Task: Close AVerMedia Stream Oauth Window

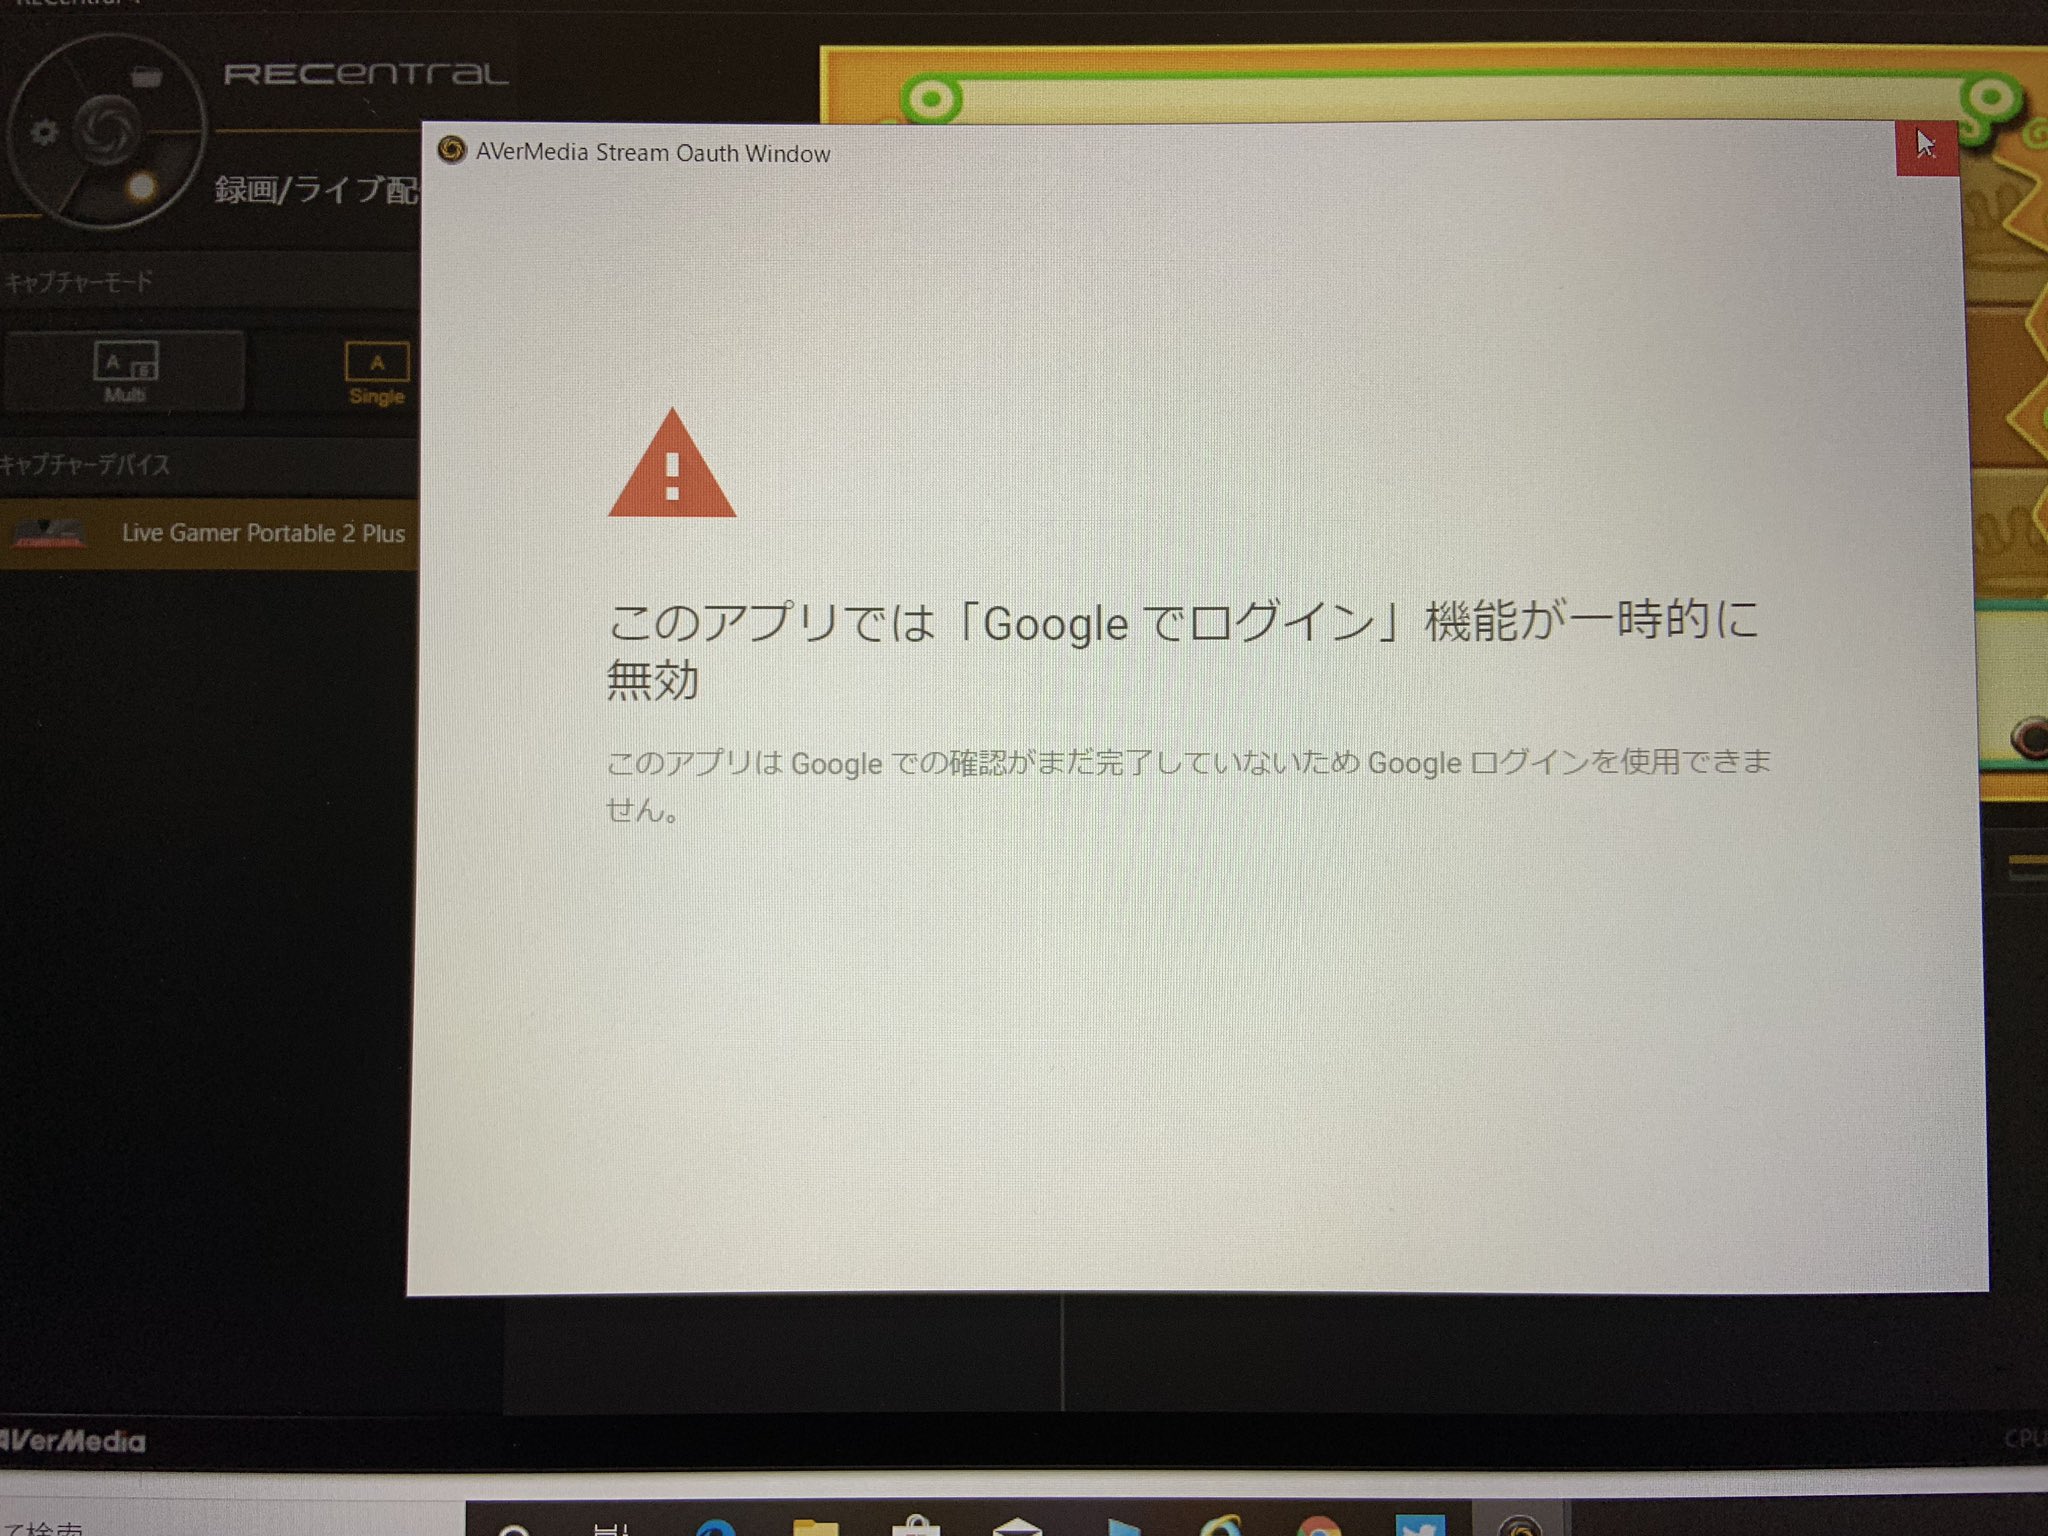Action: tap(1925, 149)
